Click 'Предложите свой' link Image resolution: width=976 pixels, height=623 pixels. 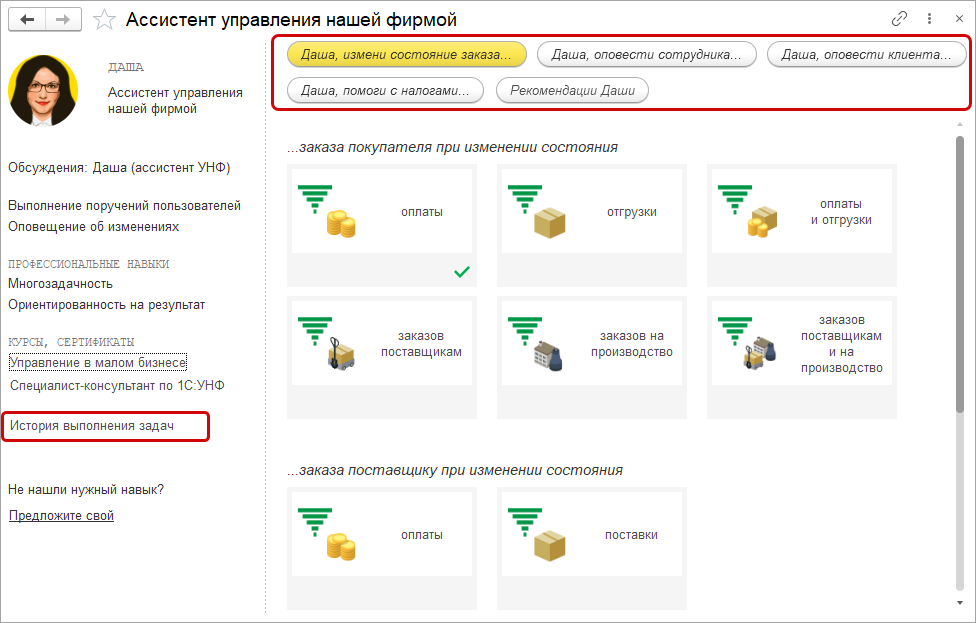click(61, 515)
